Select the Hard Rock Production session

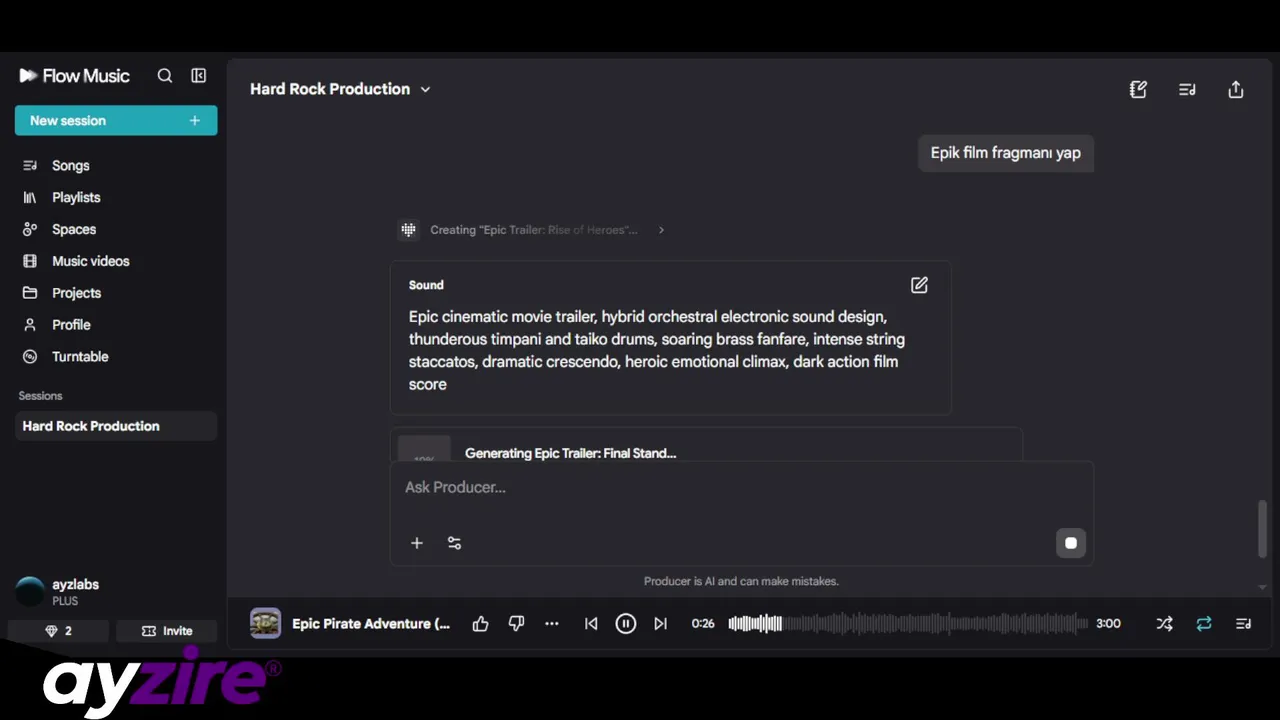tap(116, 426)
